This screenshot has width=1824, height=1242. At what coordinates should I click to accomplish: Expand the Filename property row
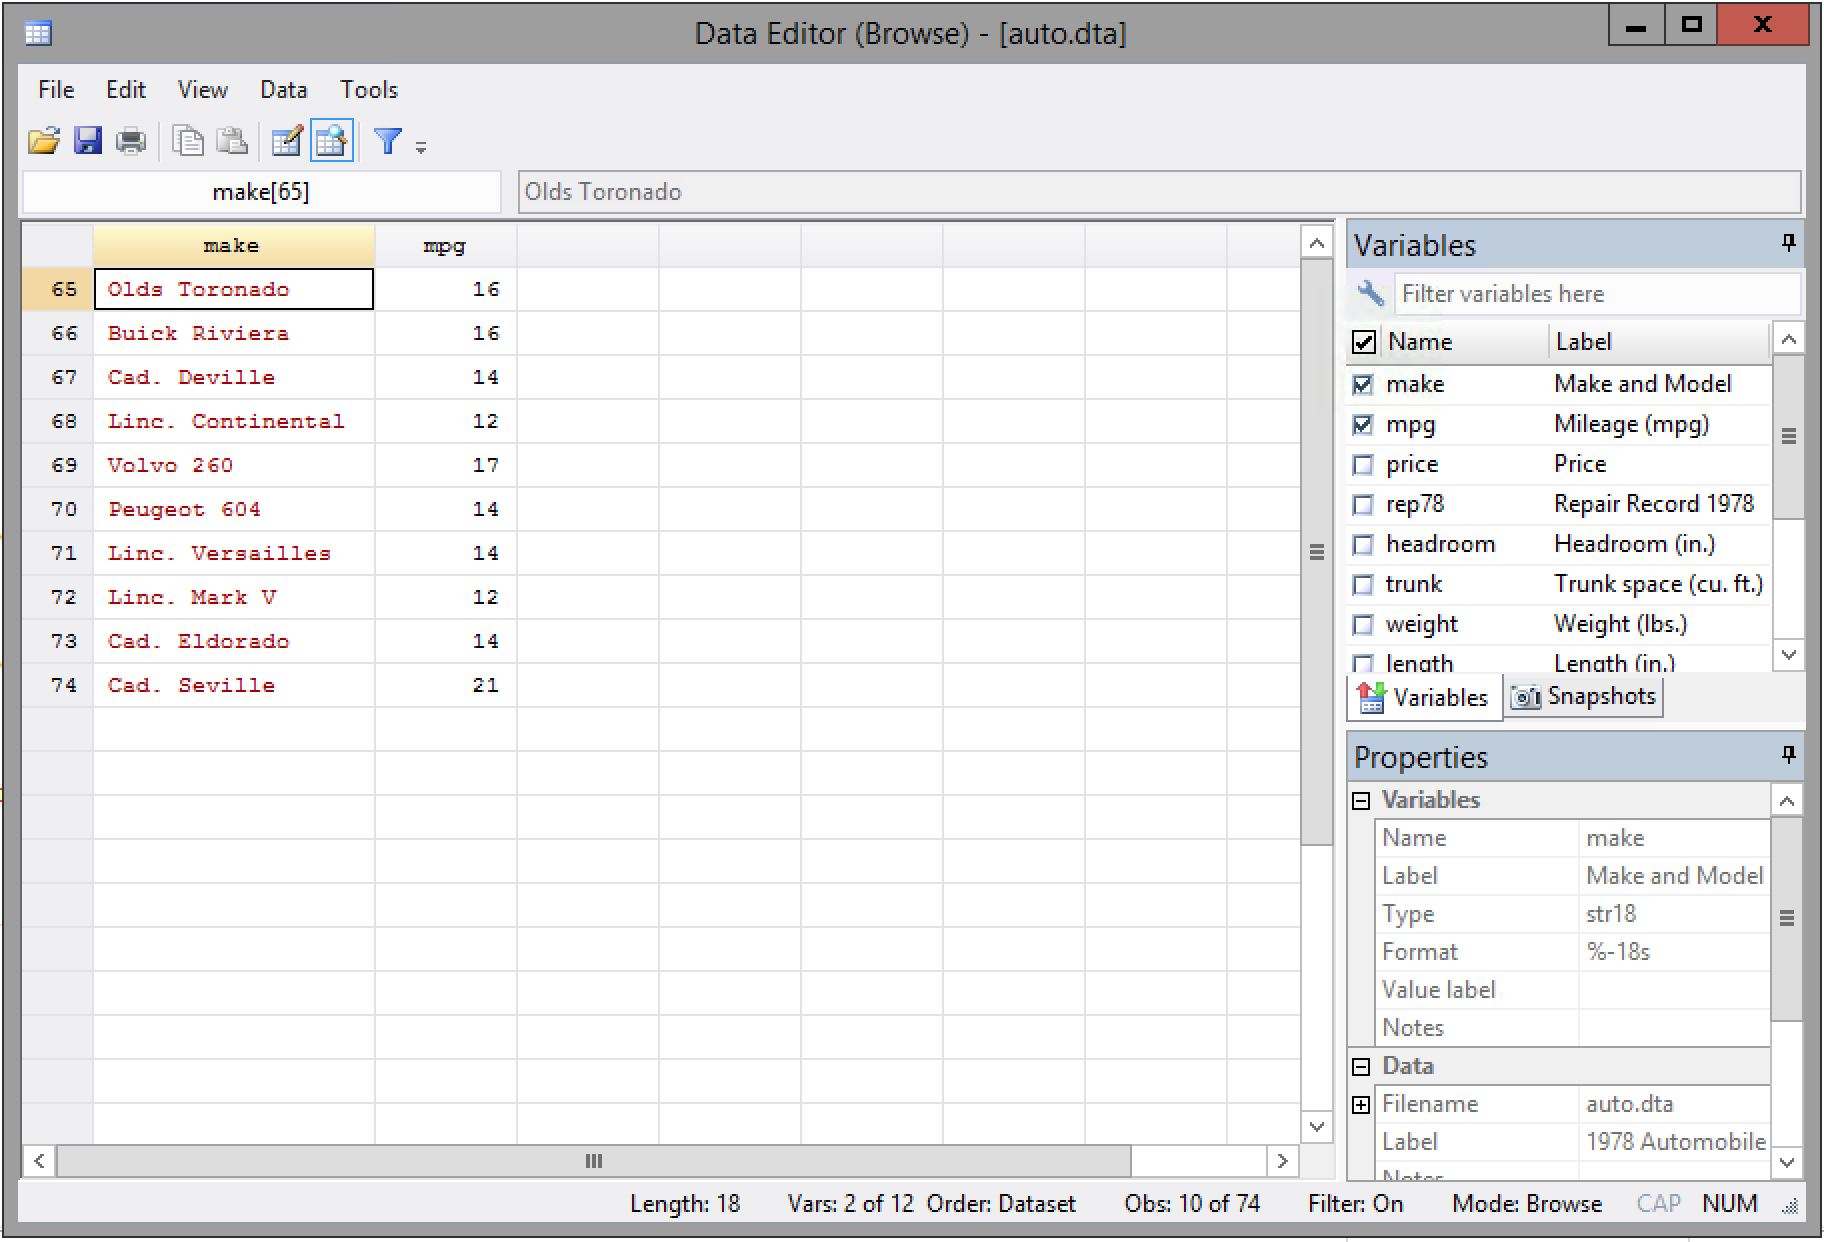pos(1361,1104)
